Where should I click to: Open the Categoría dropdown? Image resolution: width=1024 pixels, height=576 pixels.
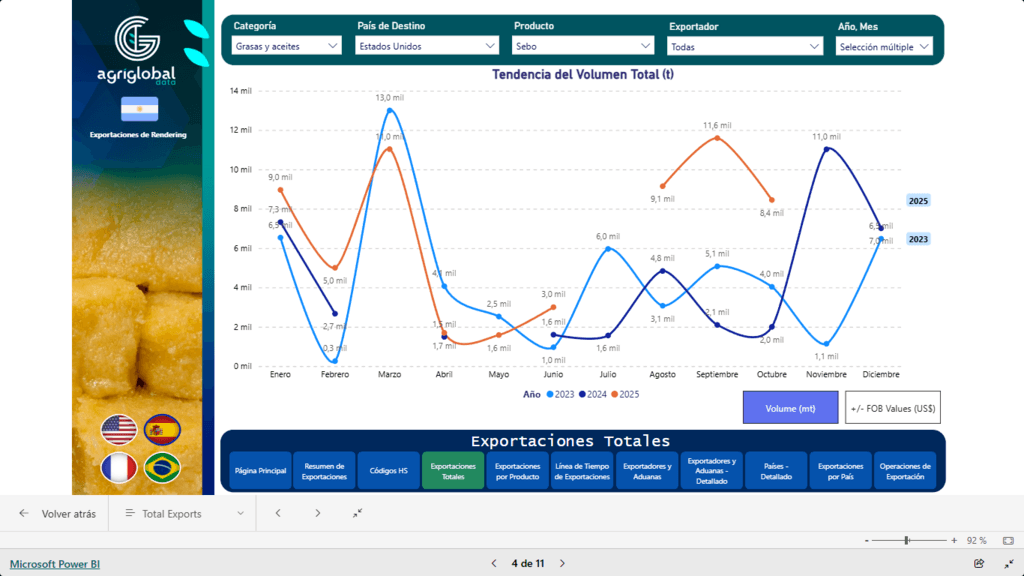[x=287, y=46]
